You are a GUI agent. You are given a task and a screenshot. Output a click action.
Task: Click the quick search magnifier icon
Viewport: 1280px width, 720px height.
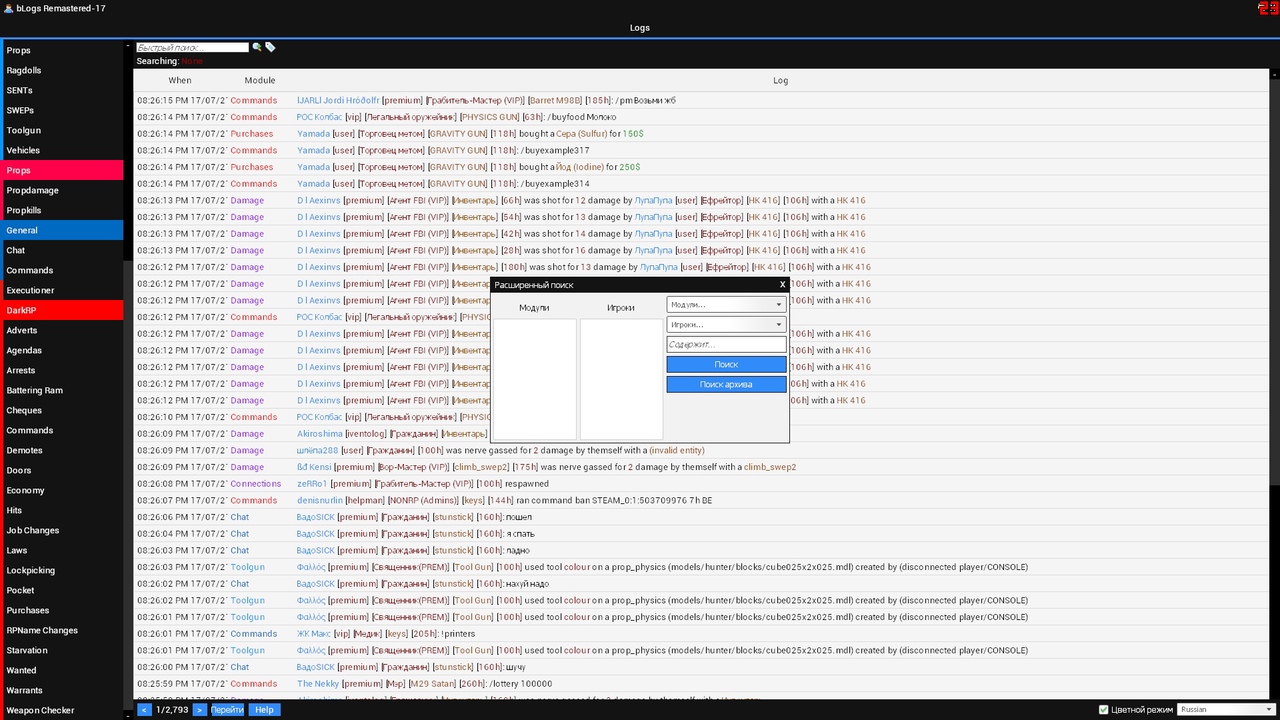pyautogui.click(x=257, y=47)
